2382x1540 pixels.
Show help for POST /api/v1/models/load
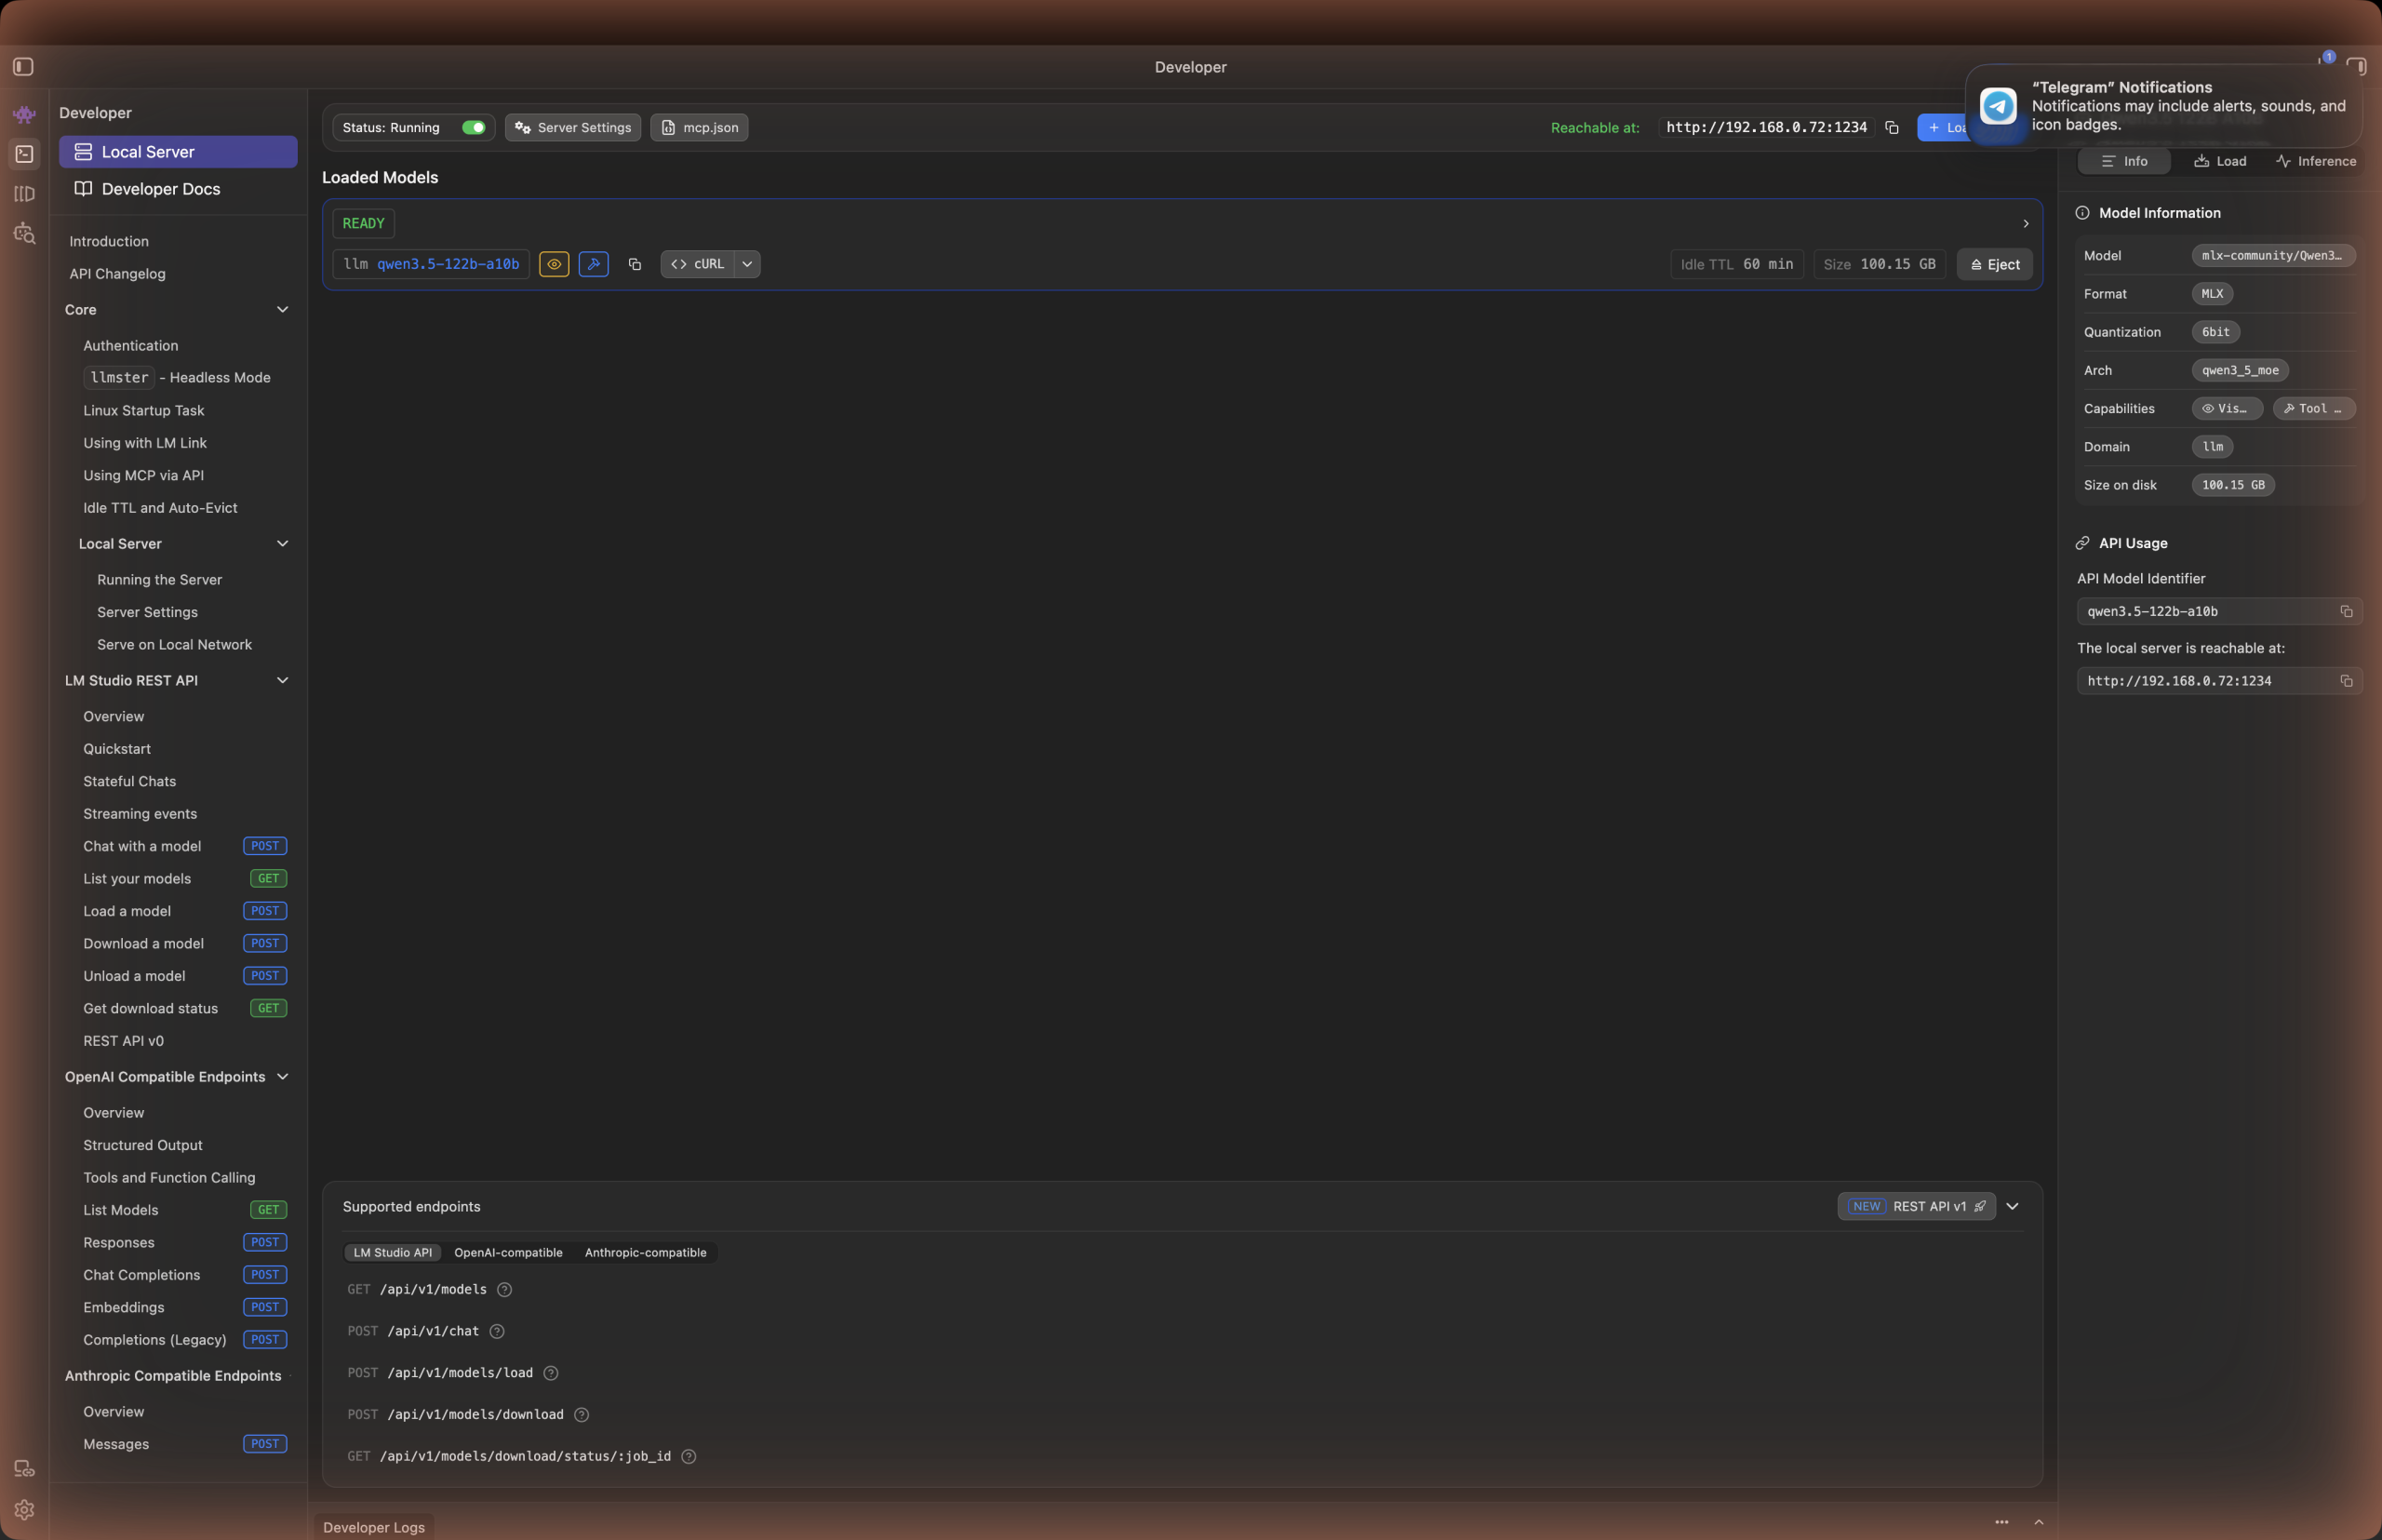tap(551, 1373)
